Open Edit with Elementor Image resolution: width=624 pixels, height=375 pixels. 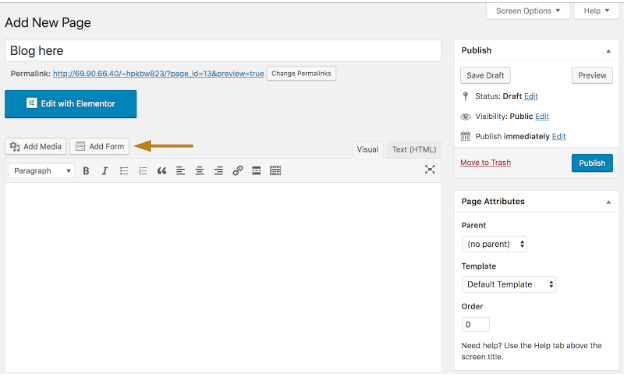pos(71,104)
